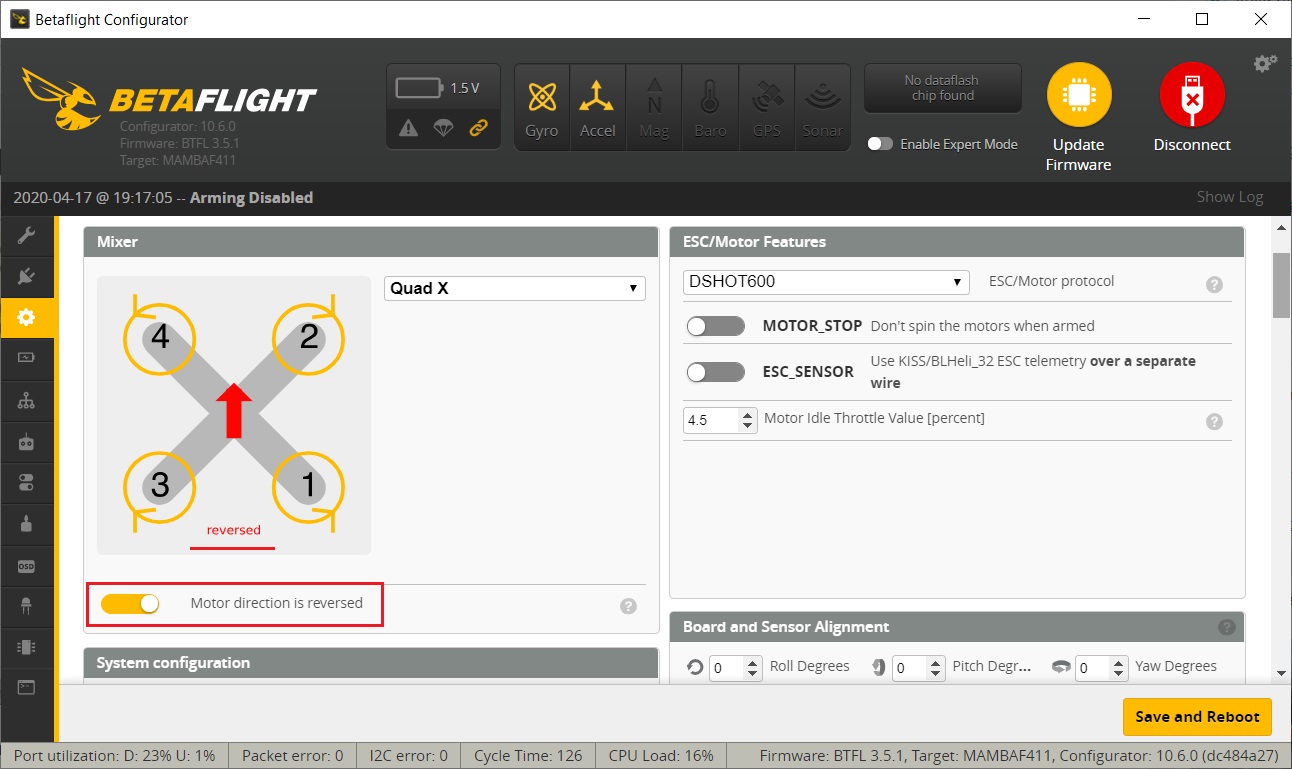Image resolution: width=1292 pixels, height=769 pixels.
Task: Click the yellow link status icon
Action: [x=478, y=128]
